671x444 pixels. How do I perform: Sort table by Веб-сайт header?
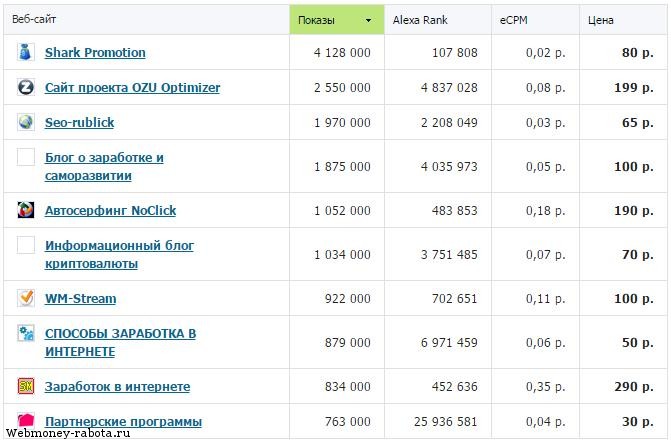coord(146,20)
